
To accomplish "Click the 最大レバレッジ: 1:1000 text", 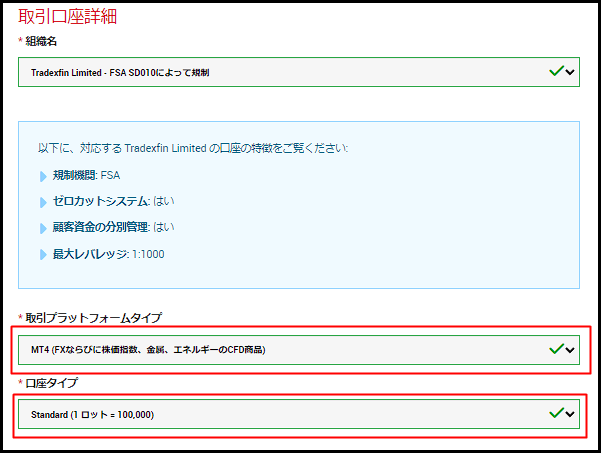I will click(108, 254).
